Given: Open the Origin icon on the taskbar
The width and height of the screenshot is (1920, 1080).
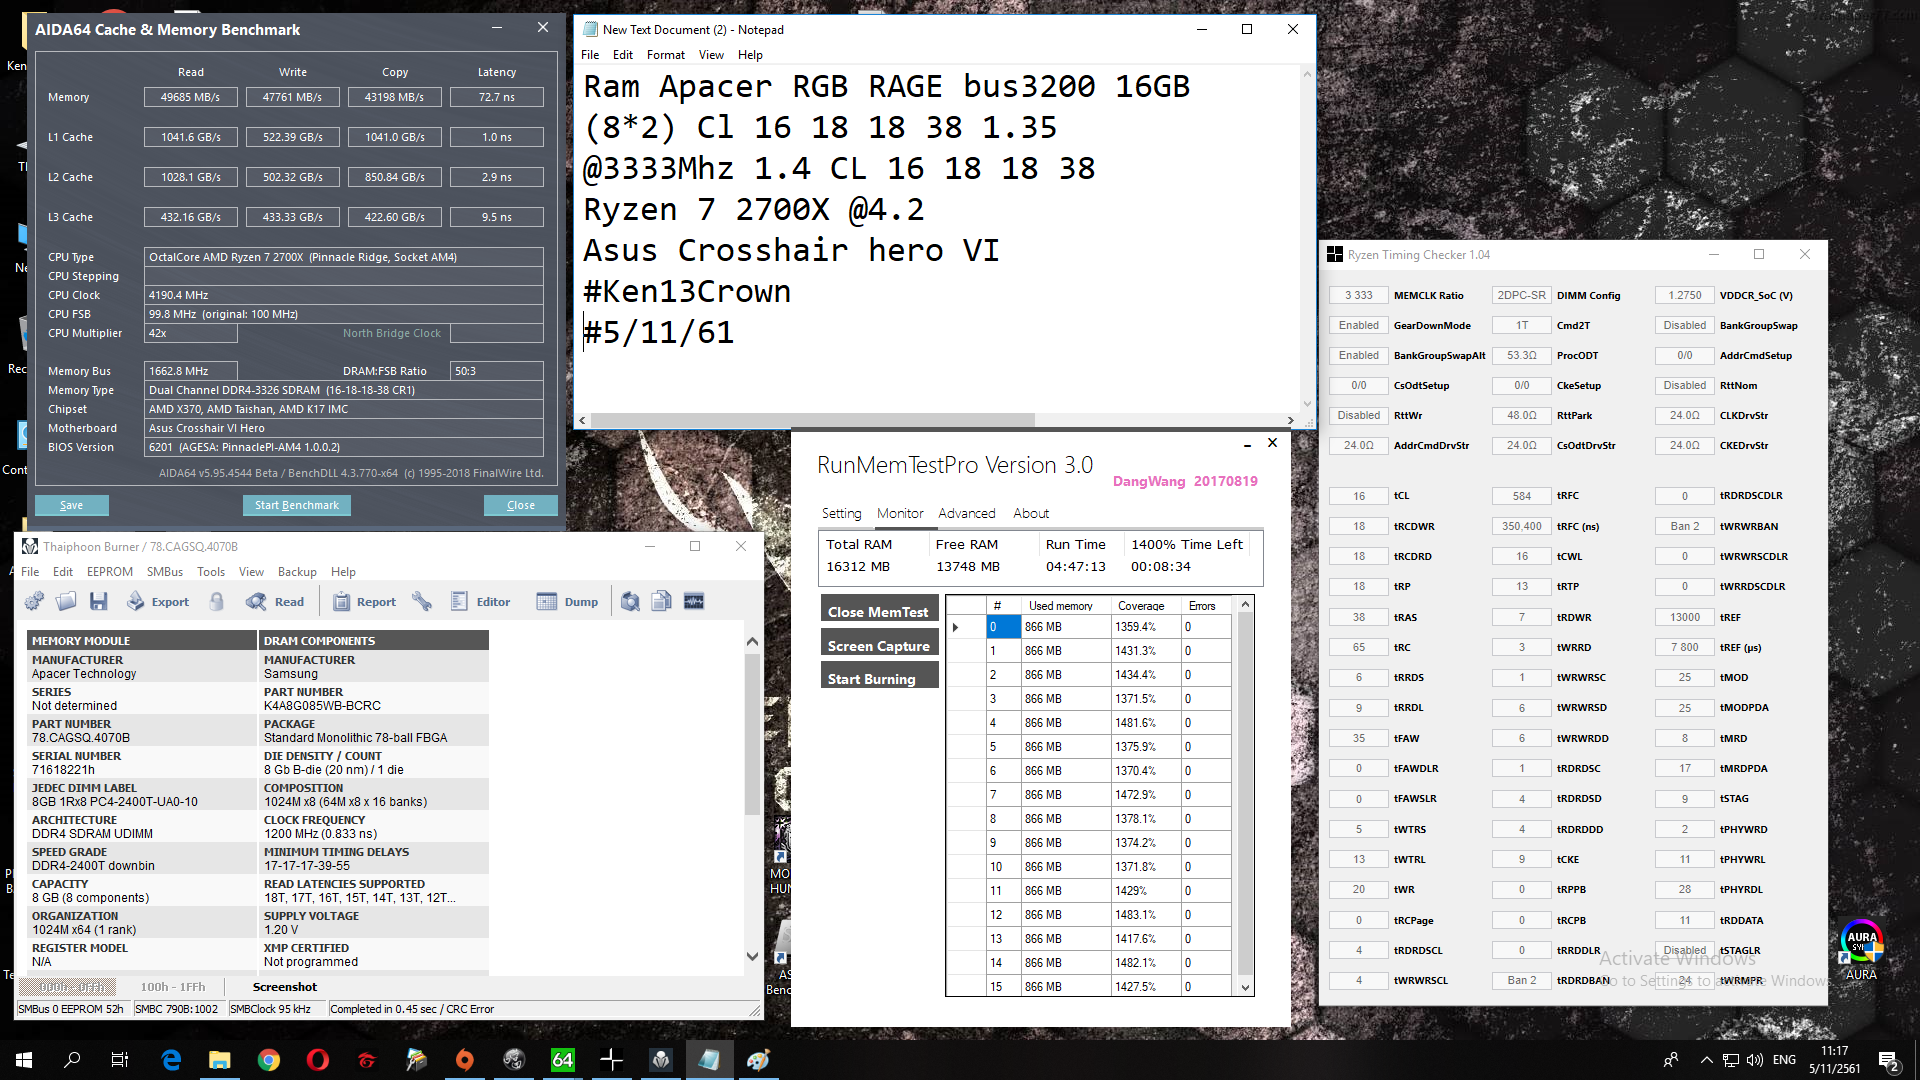Looking at the screenshot, I should 465,1060.
